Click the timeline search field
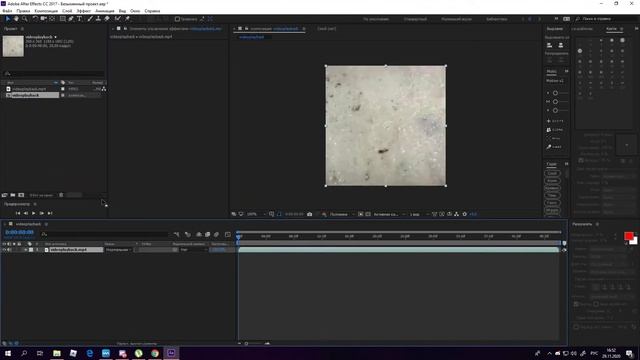Image resolution: width=640 pixels, height=360 pixels. click(x=106, y=234)
